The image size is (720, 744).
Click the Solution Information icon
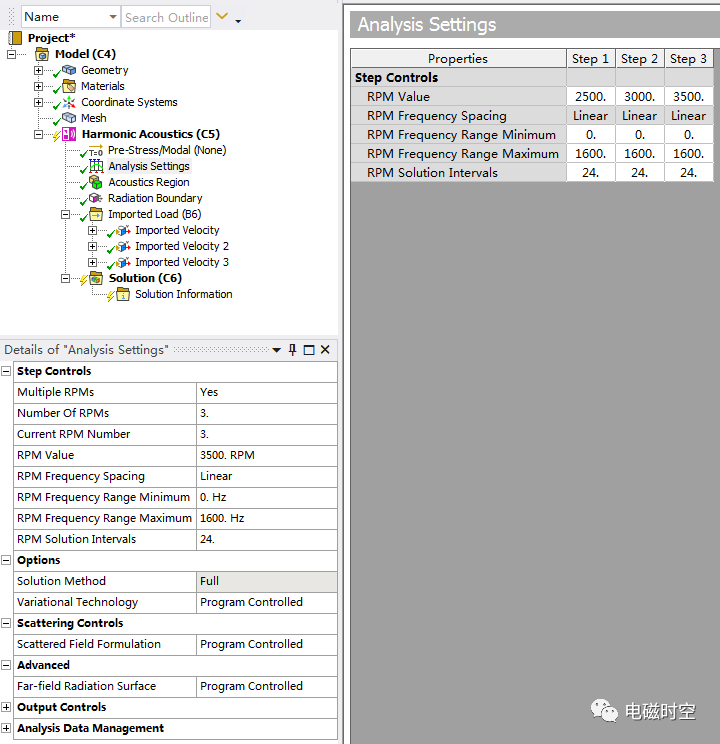click(123, 294)
